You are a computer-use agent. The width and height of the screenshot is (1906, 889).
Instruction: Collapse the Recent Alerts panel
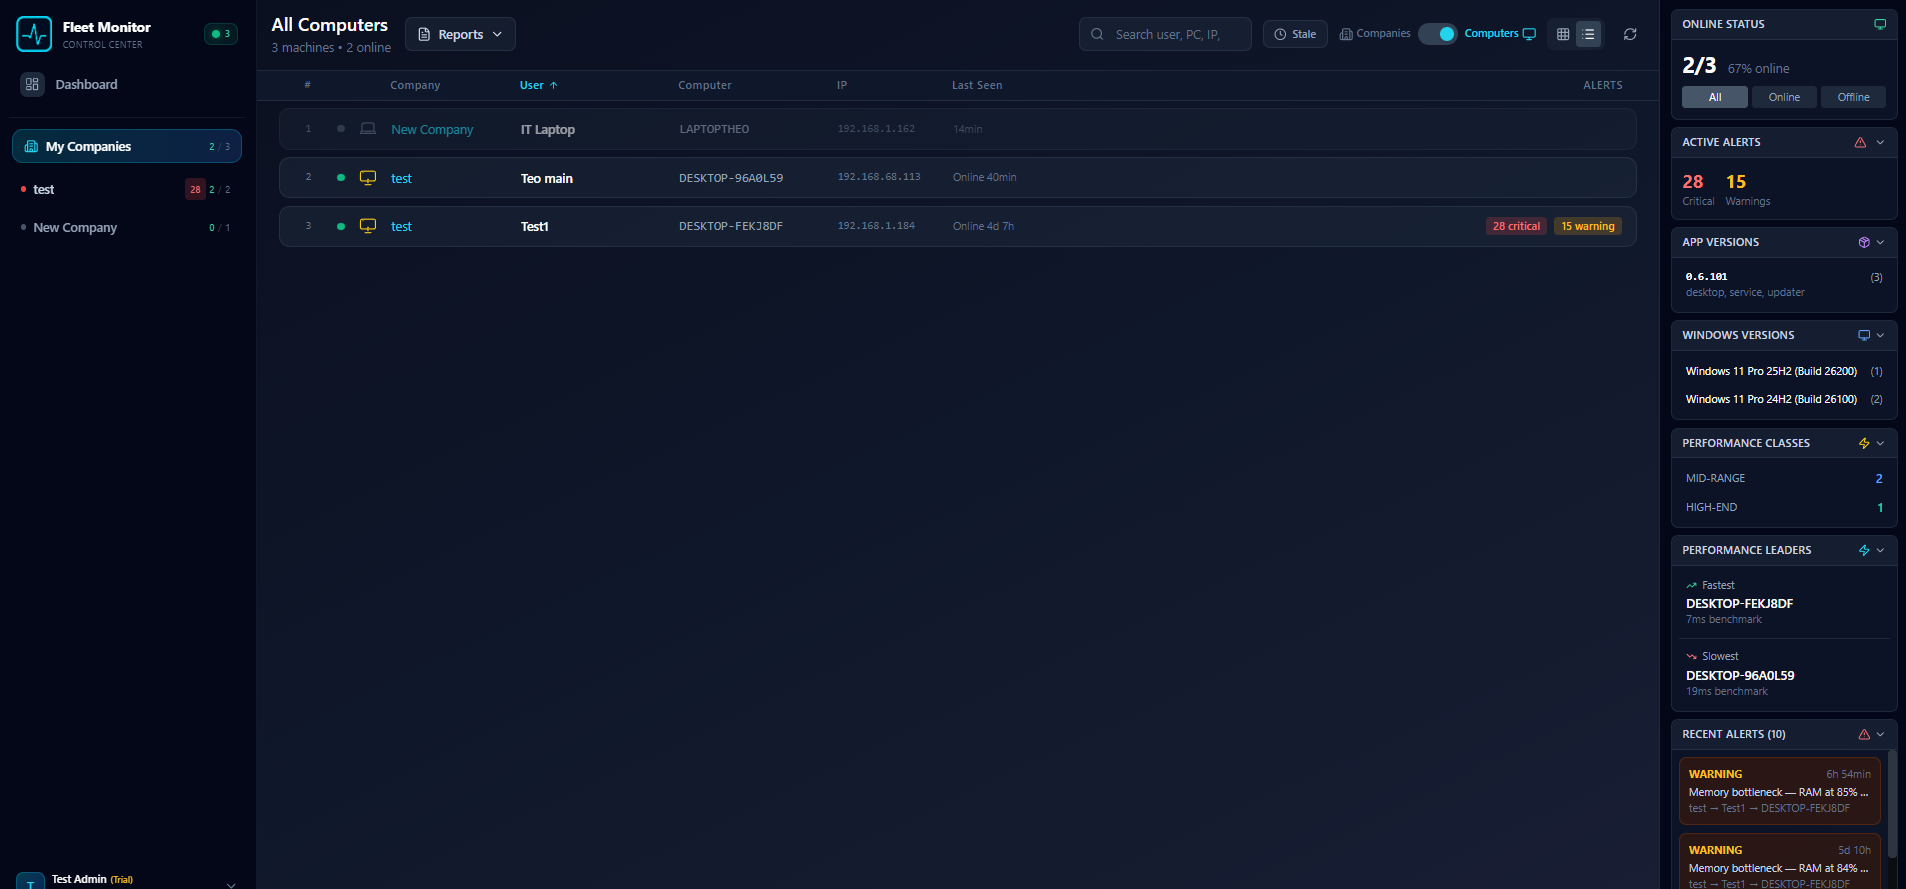point(1880,734)
